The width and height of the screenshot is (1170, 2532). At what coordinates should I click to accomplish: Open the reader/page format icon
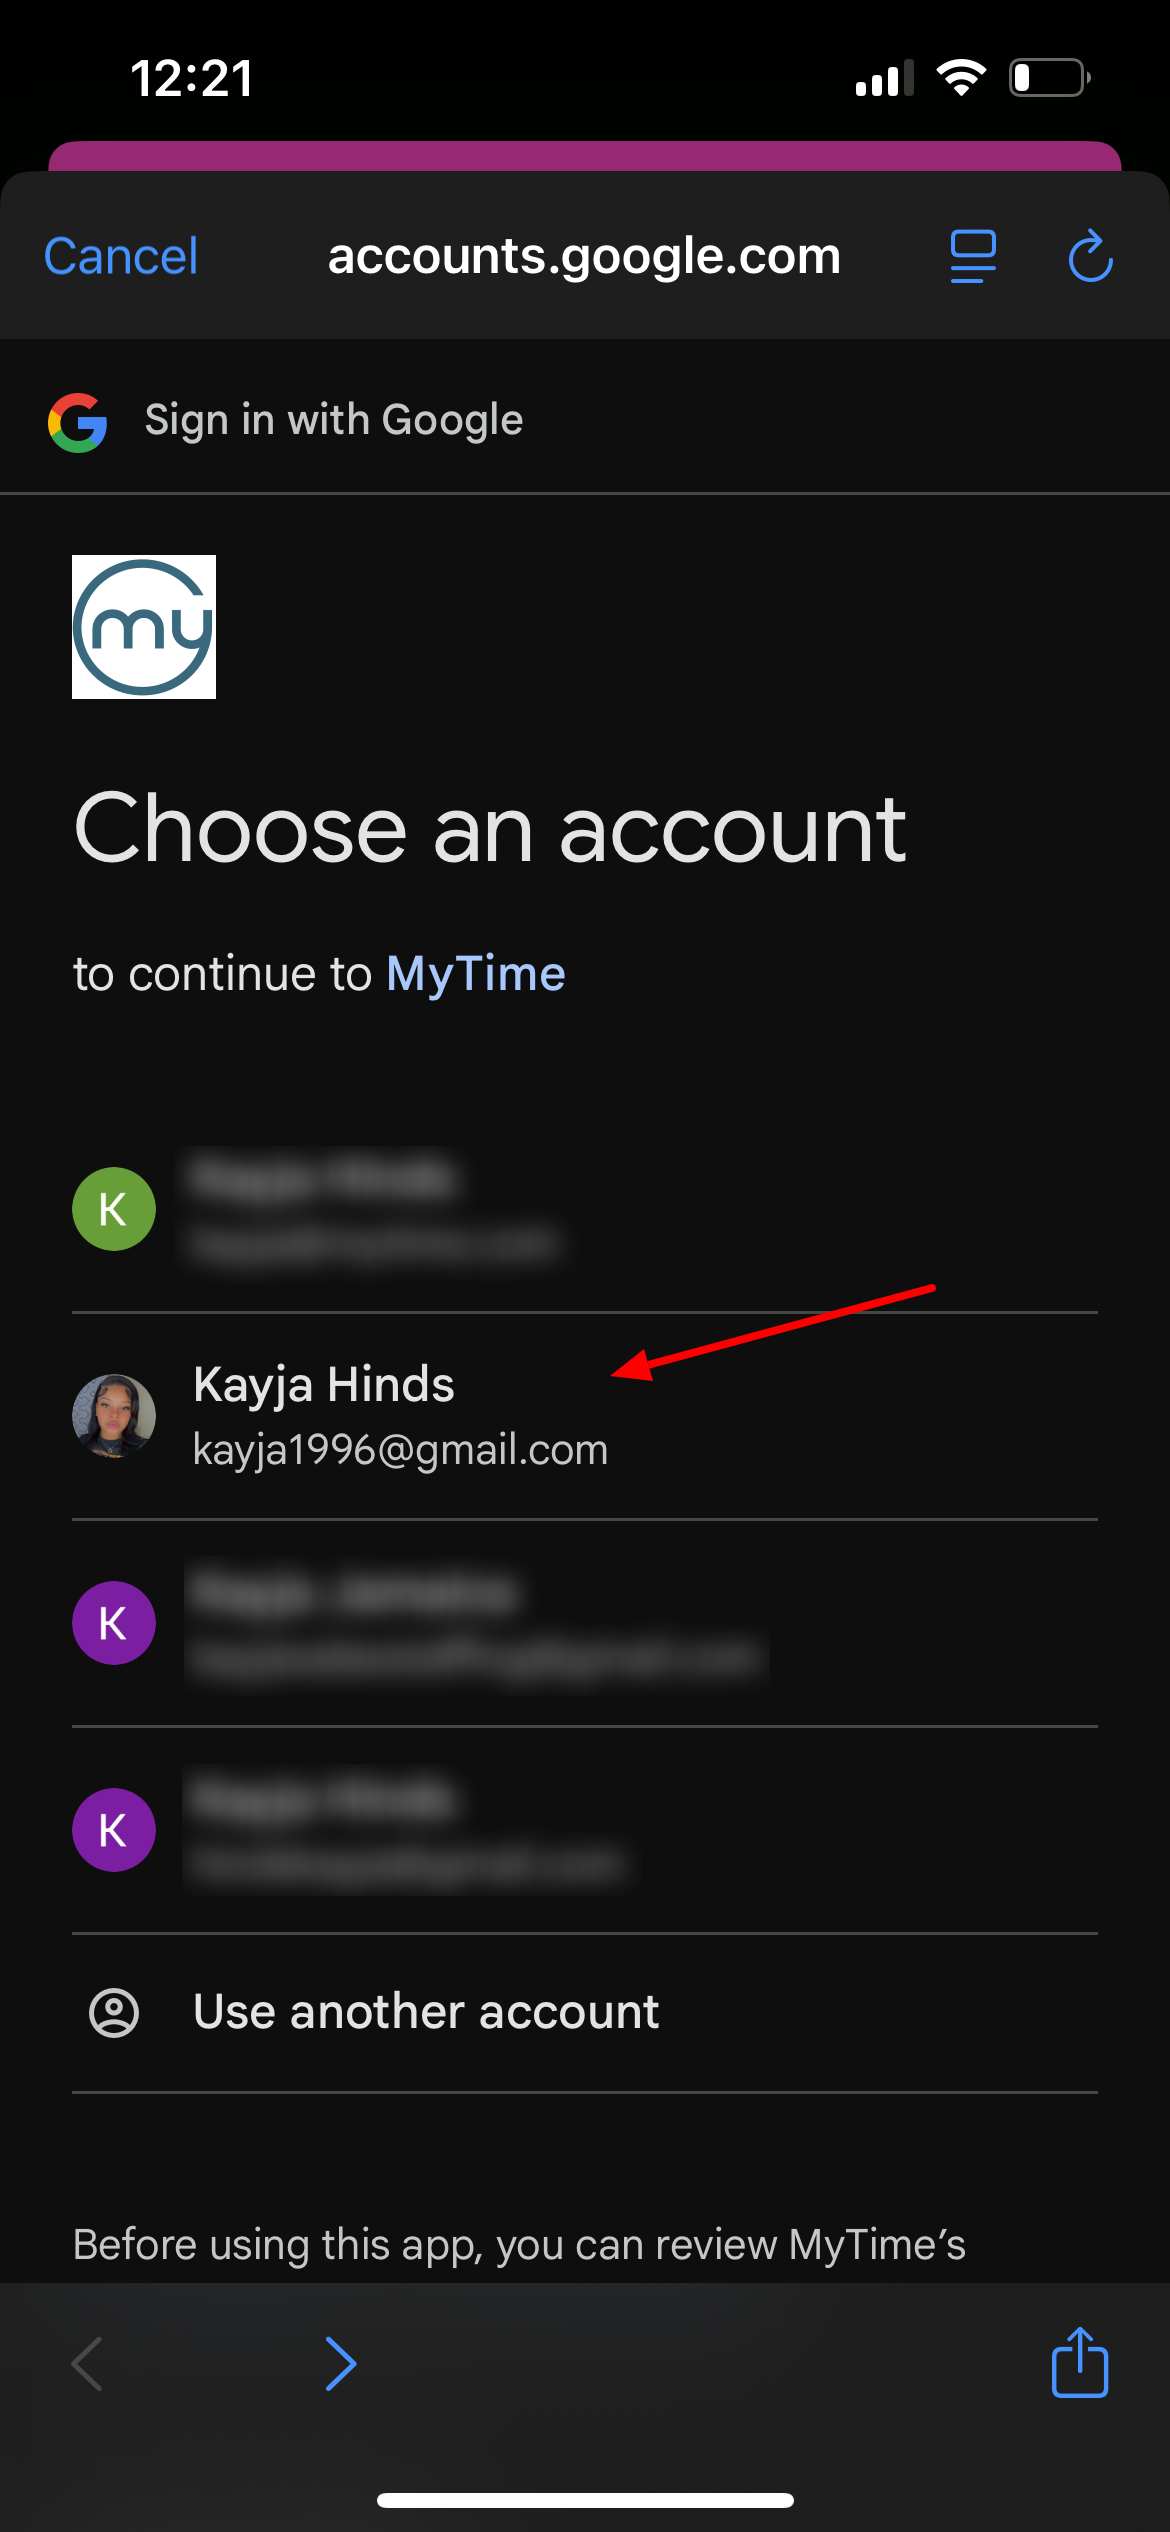(973, 256)
